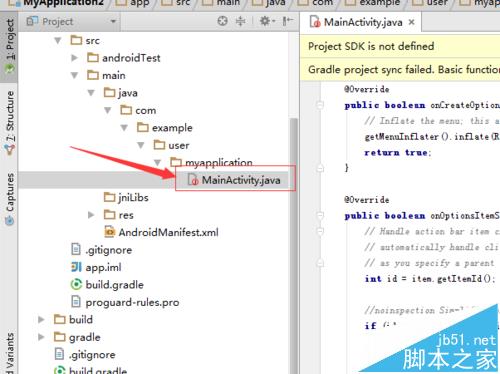
Task: Click the Project tool window Android icon
Action: click(9, 69)
